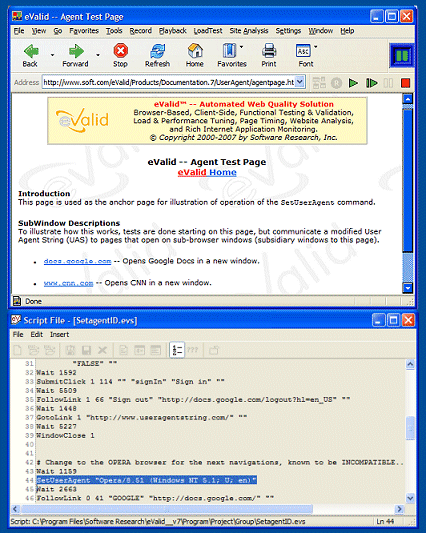Click the document page icon in Script File toolbar
The width and height of the screenshot is (426, 533).
tap(123, 350)
